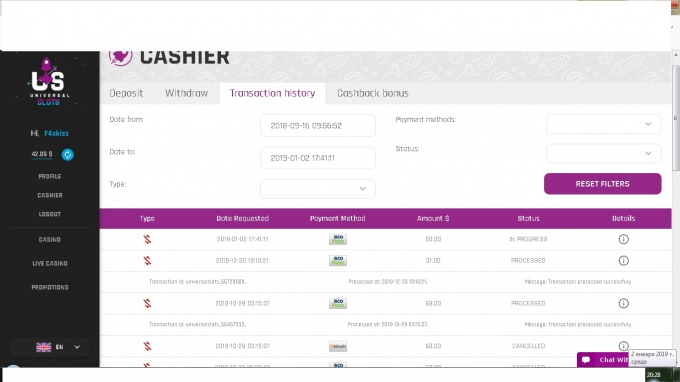The height and width of the screenshot is (382, 680).
Task: Click the withdrawal type icon on the 31.00 row
Action: pos(147,261)
